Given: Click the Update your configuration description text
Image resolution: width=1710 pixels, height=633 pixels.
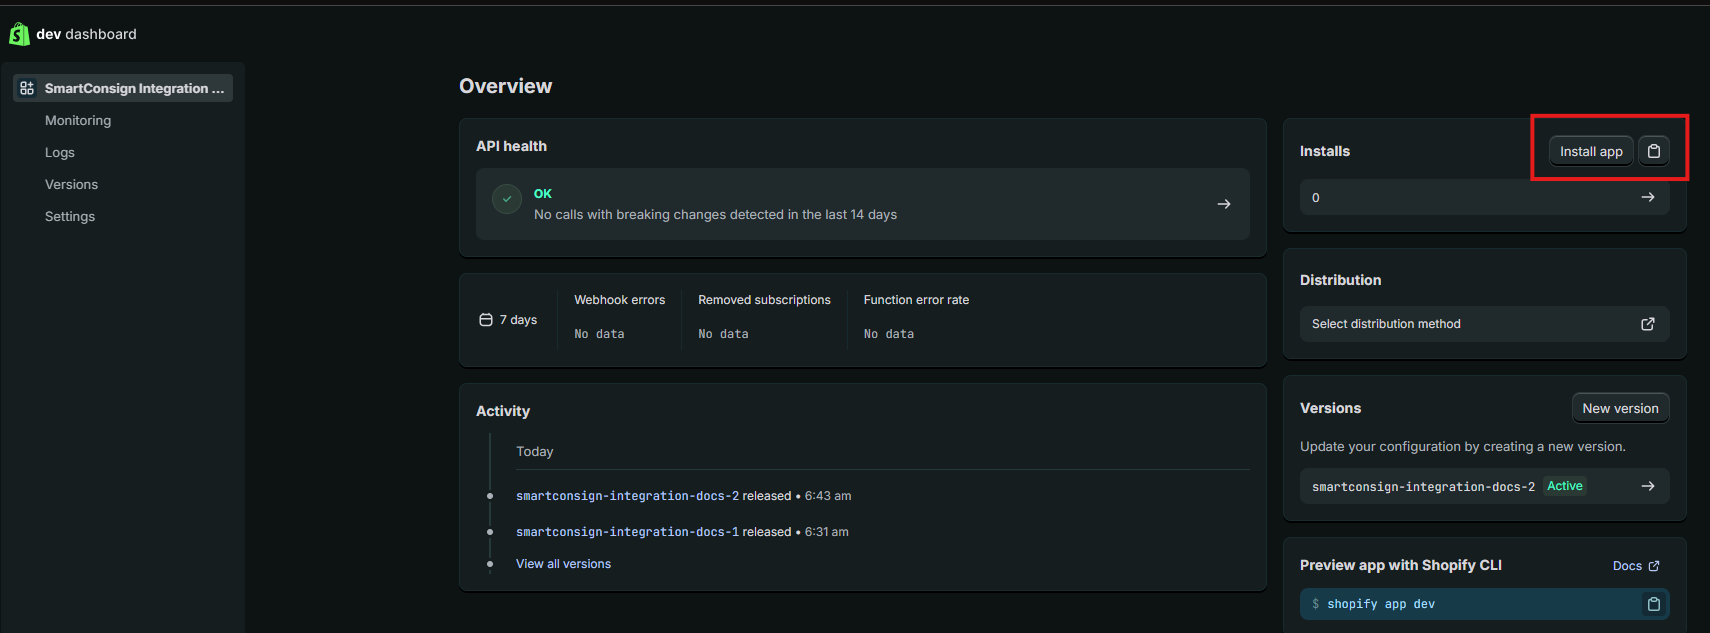Looking at the screenshot, I should click(x=1462, y=447).
